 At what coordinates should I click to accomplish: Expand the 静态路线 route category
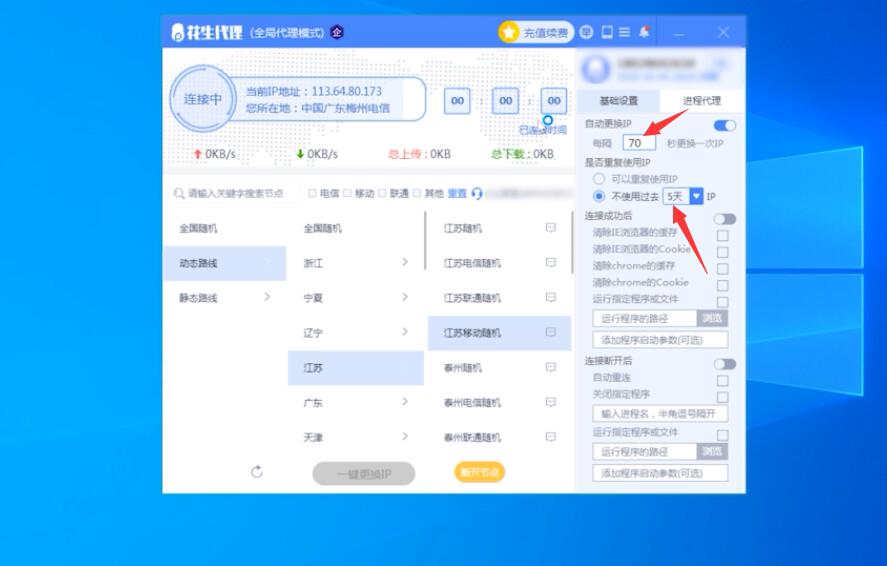(267, 297)
